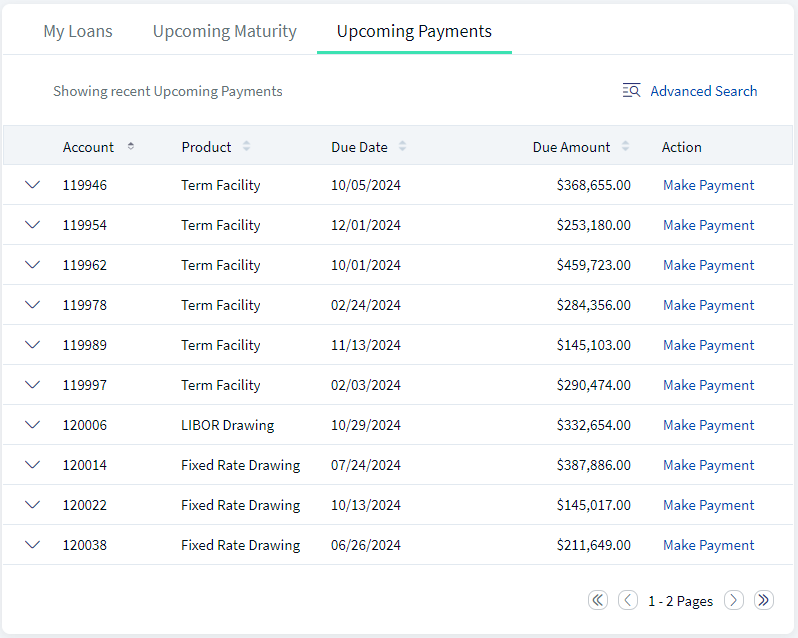The height and width of the screenshot is (638, 798).
Task: Click Action column header label
Action: coord(681,147)
